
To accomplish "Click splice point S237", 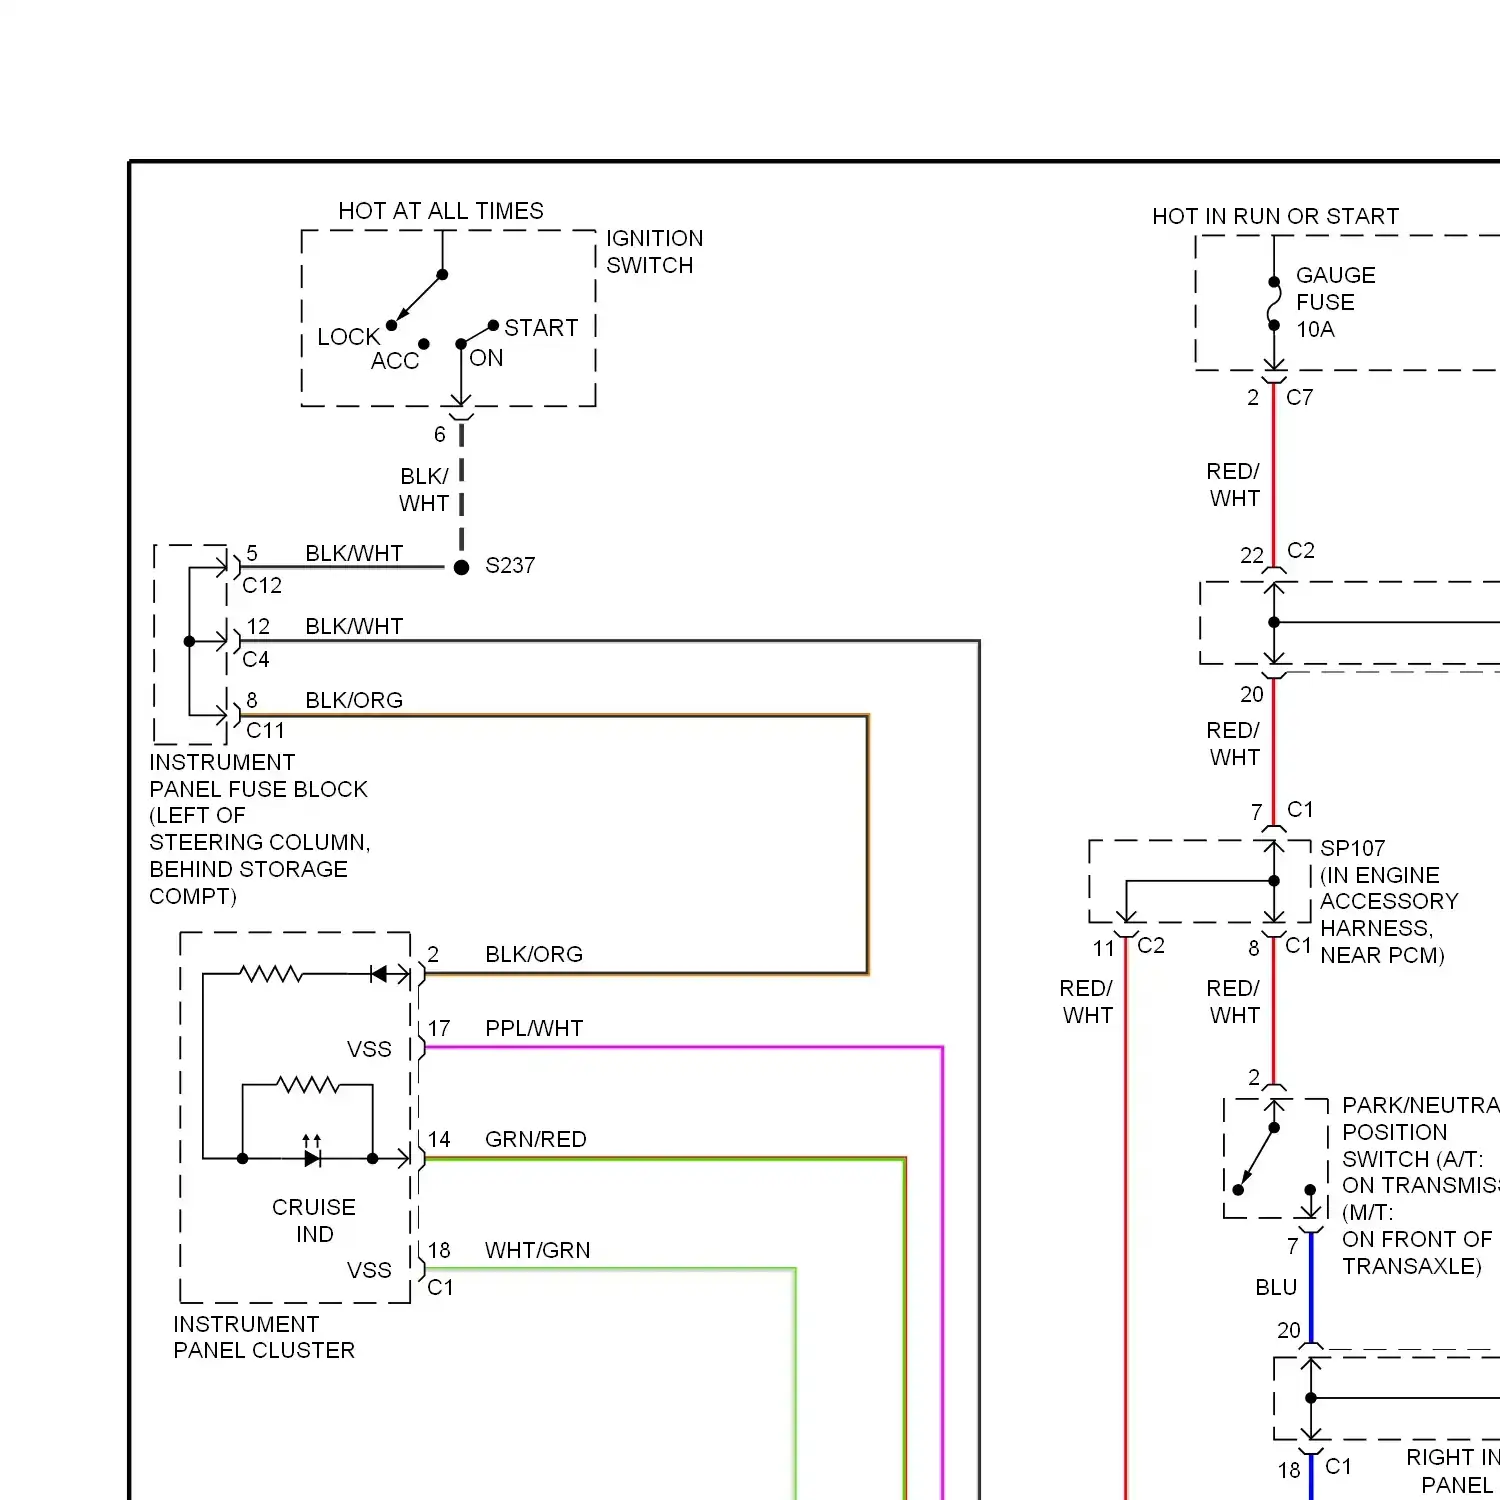I will 461,567.
